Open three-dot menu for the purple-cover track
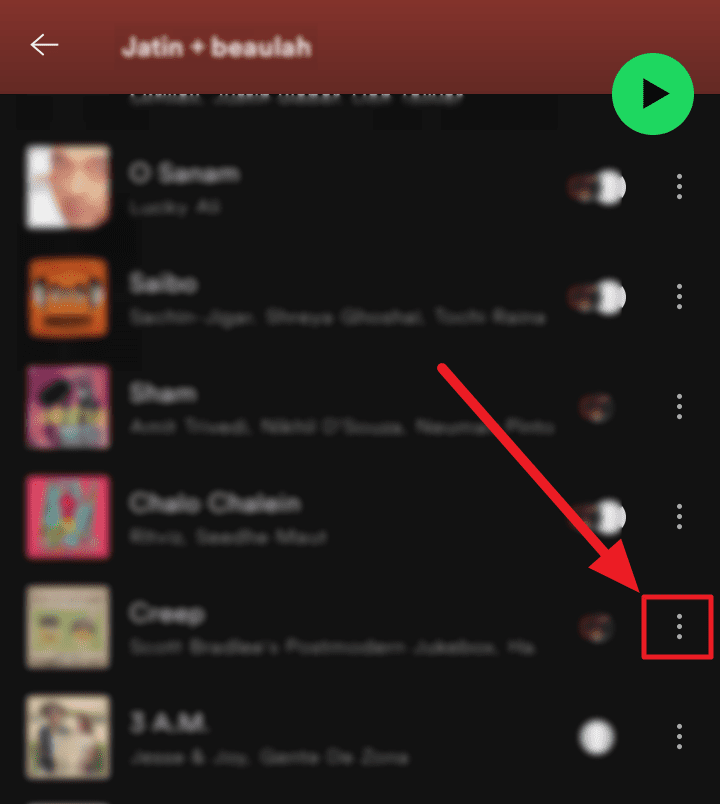Screen dimensions: 720x804 pyautogui.click(x=679, y=407)
